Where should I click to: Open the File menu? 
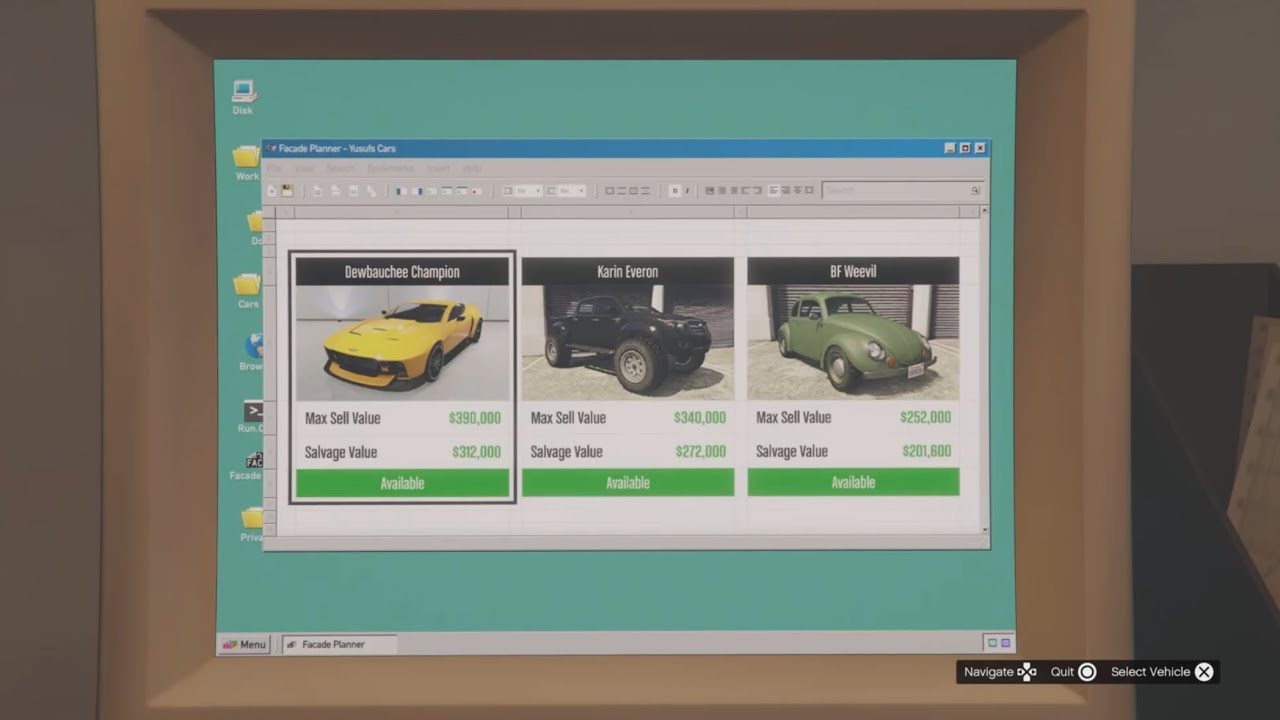tap(273, 168)
